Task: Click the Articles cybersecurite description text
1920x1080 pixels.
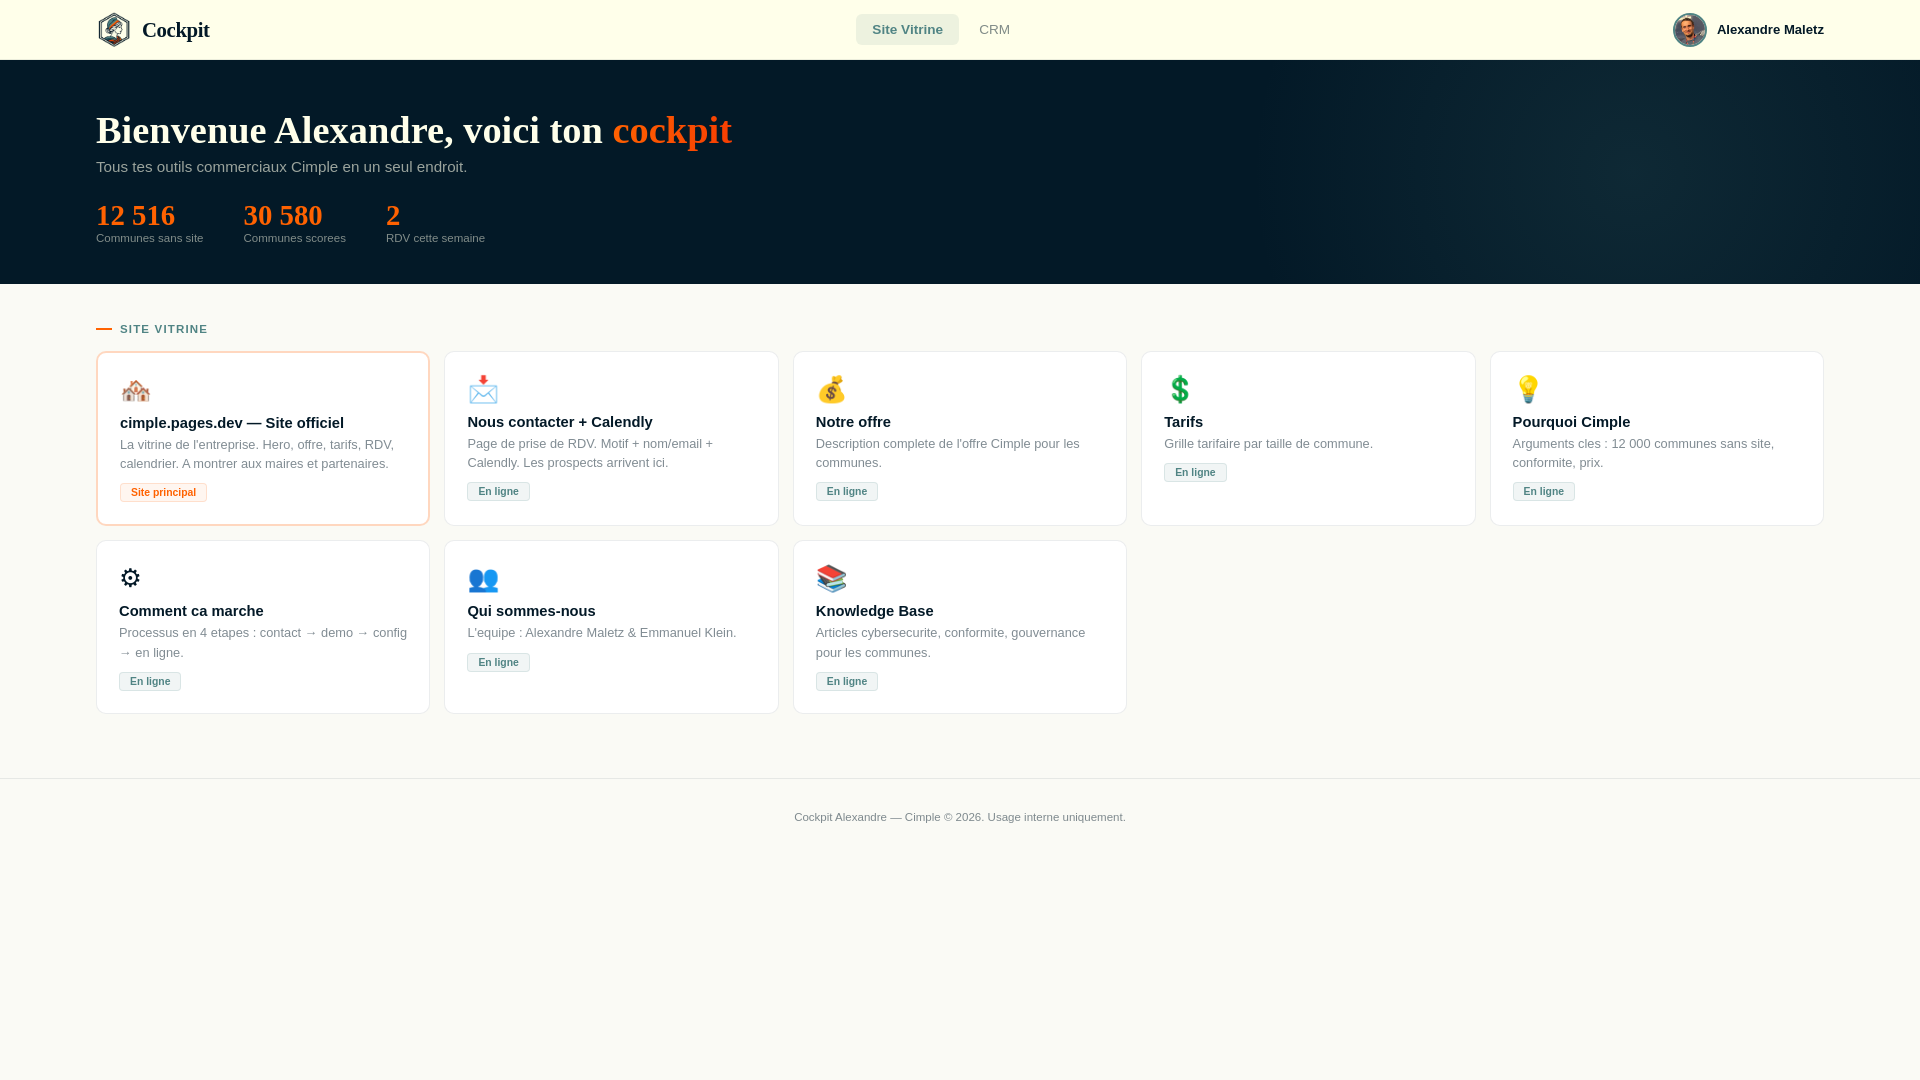Action: [x=950, y=643]
